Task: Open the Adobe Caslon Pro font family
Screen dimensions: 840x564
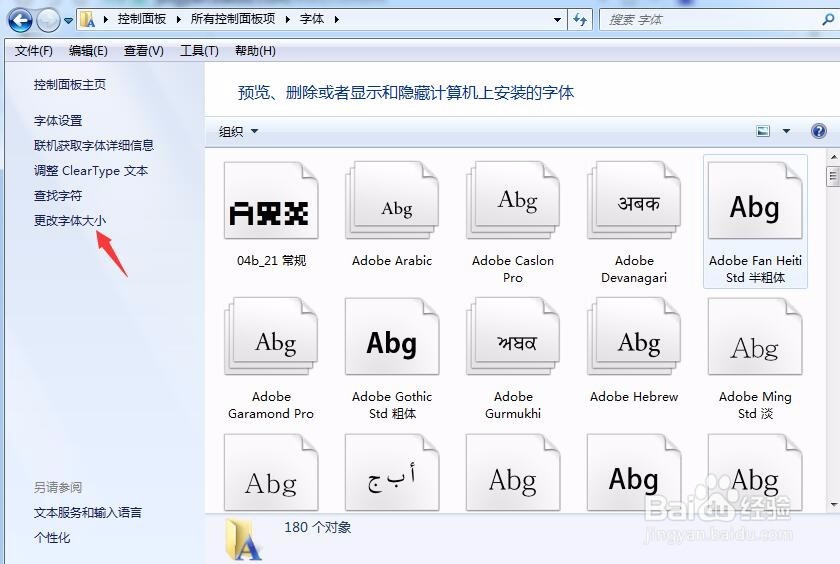Action: (x=513, y=201)
